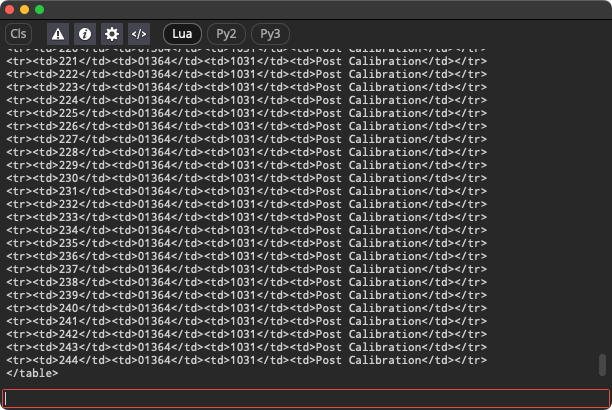Toggle the code brackets filter icon

tap(139, 34)
